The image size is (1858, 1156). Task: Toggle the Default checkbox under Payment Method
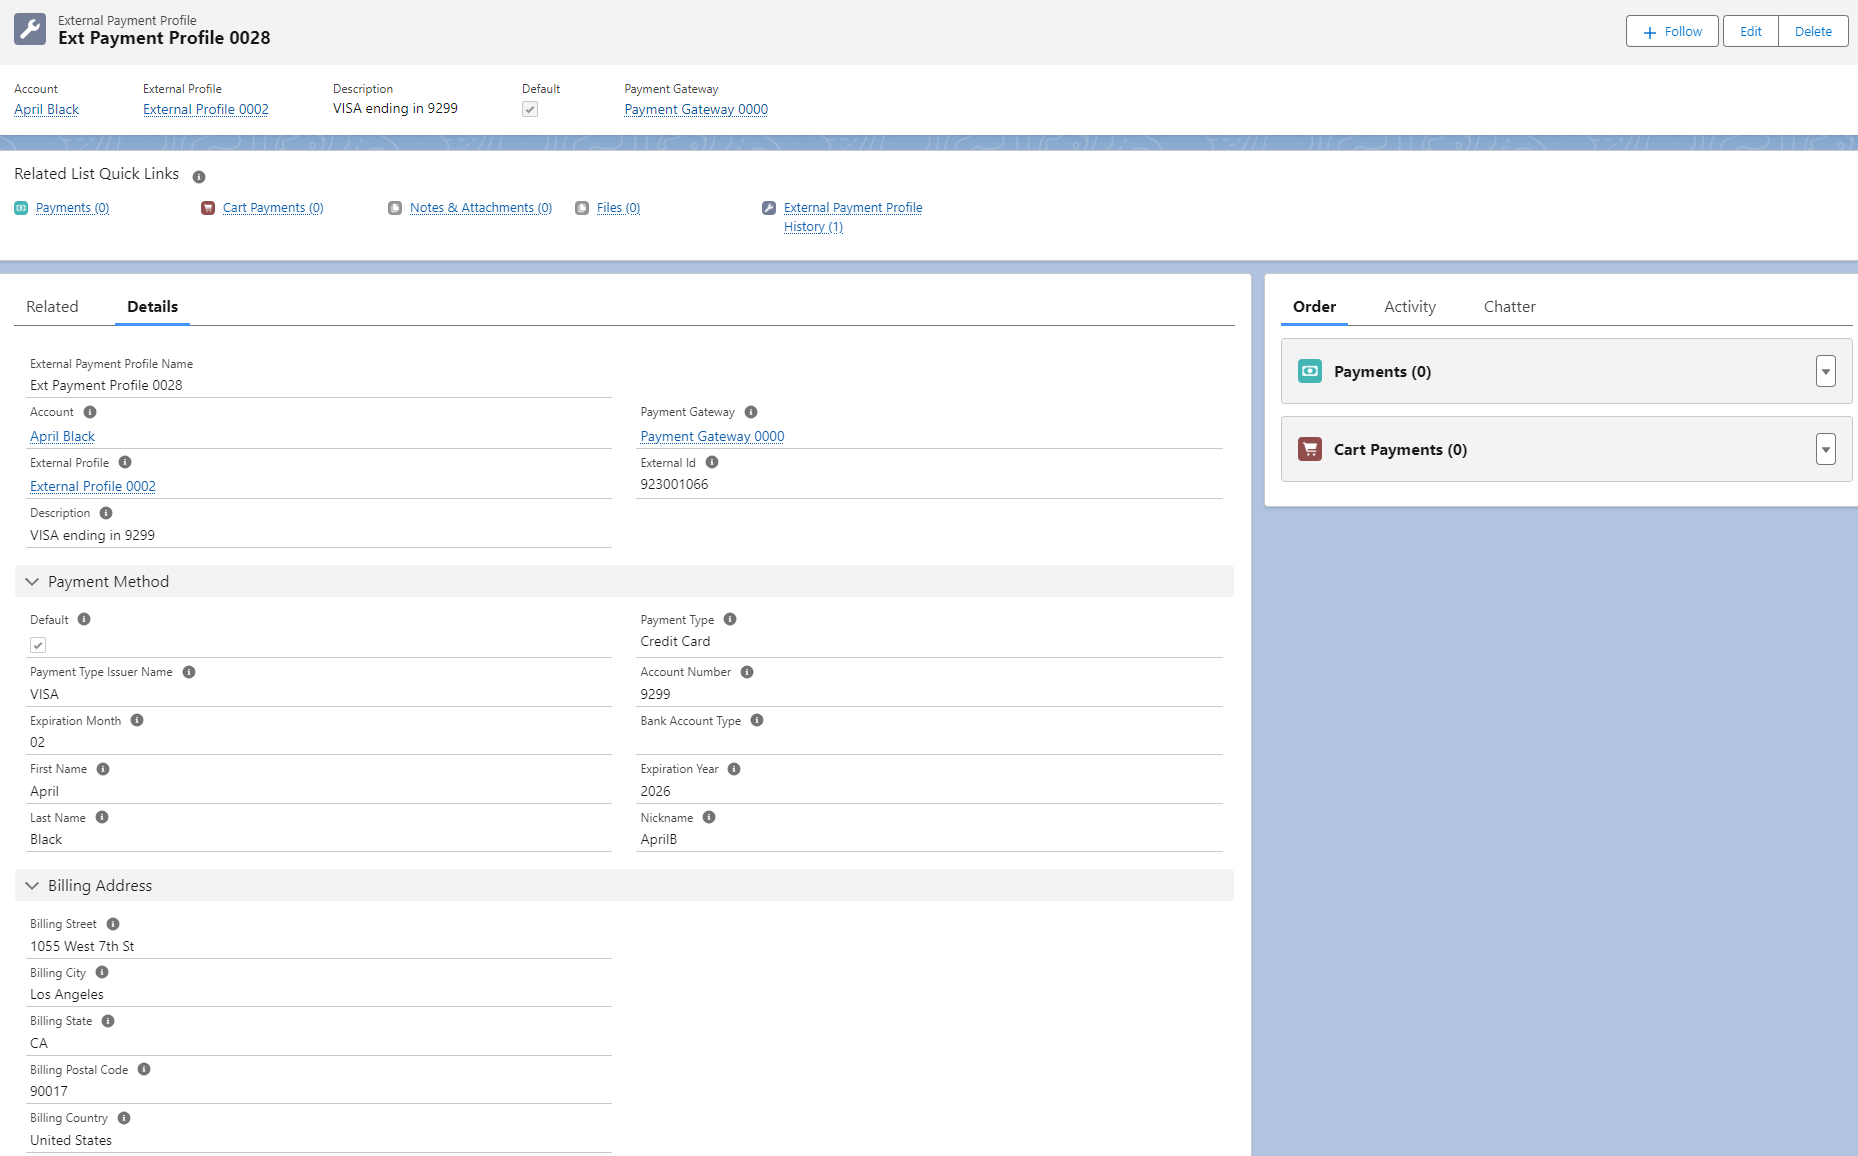pyautogui.click(x=38, y=645)
